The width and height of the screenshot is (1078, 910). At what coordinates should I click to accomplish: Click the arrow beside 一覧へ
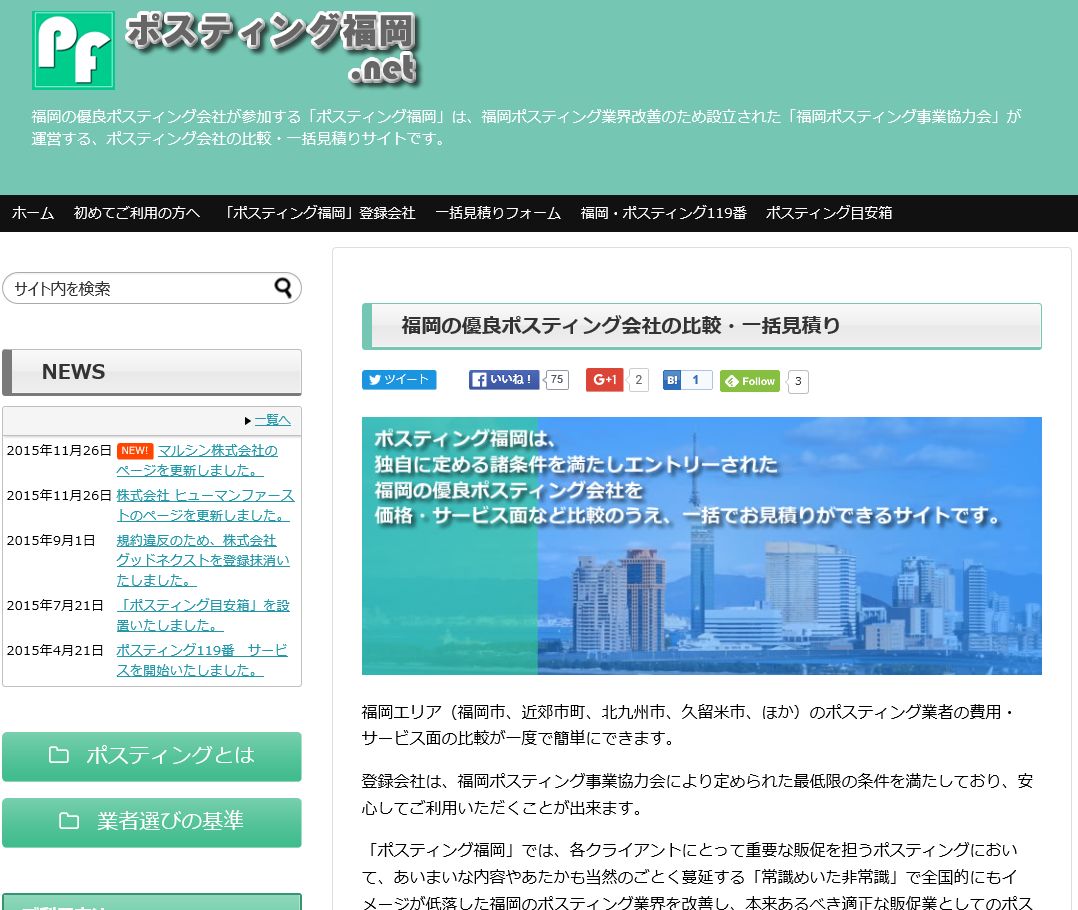[x=248, y=421]
